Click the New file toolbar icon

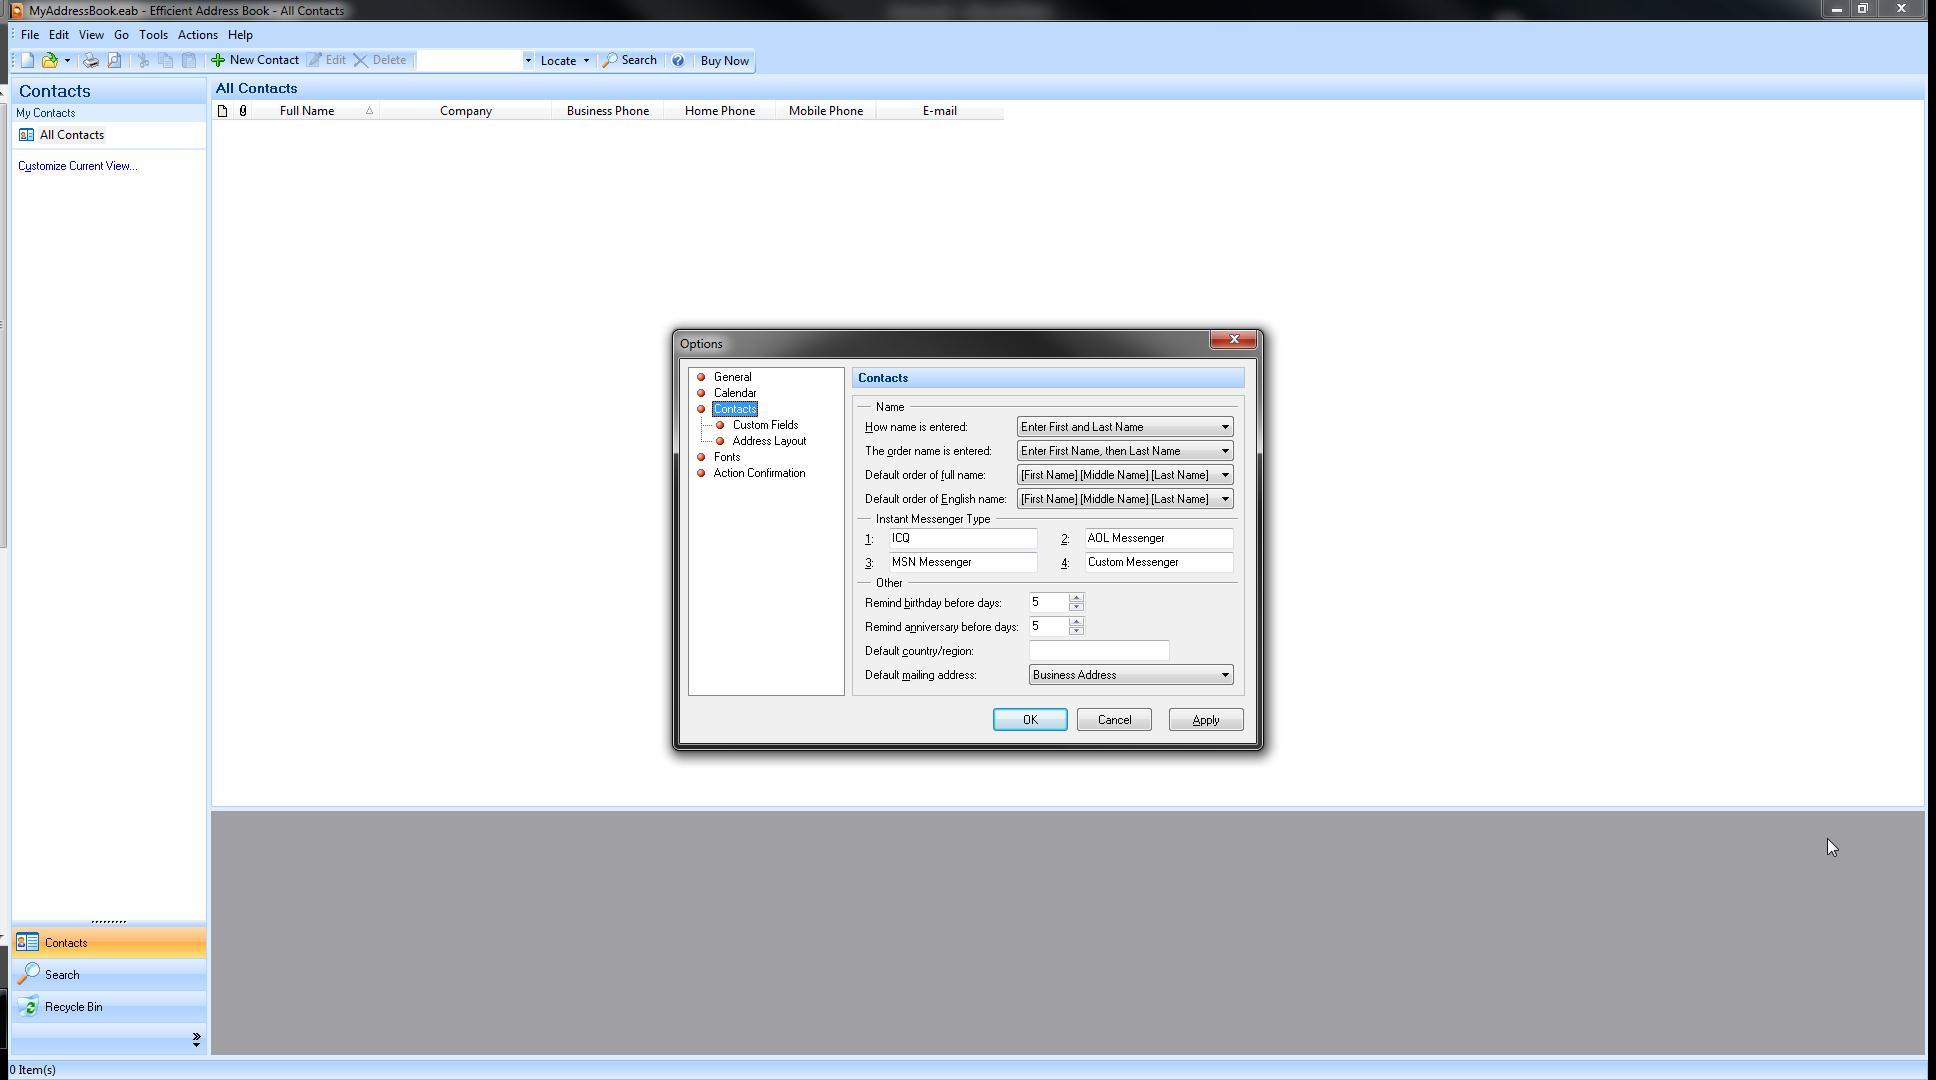pyautogui.click(x=28, y=60)
